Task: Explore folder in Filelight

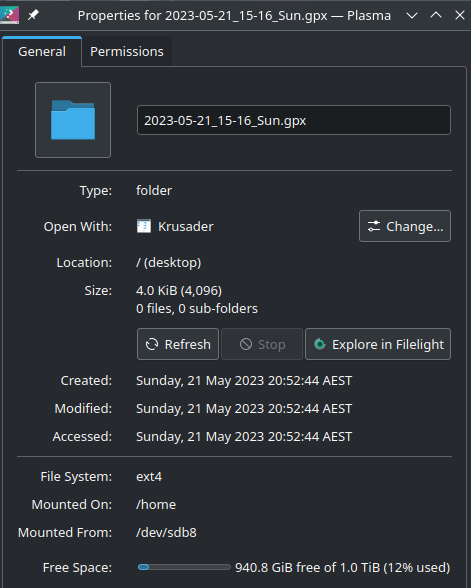Action: (378, 344)
